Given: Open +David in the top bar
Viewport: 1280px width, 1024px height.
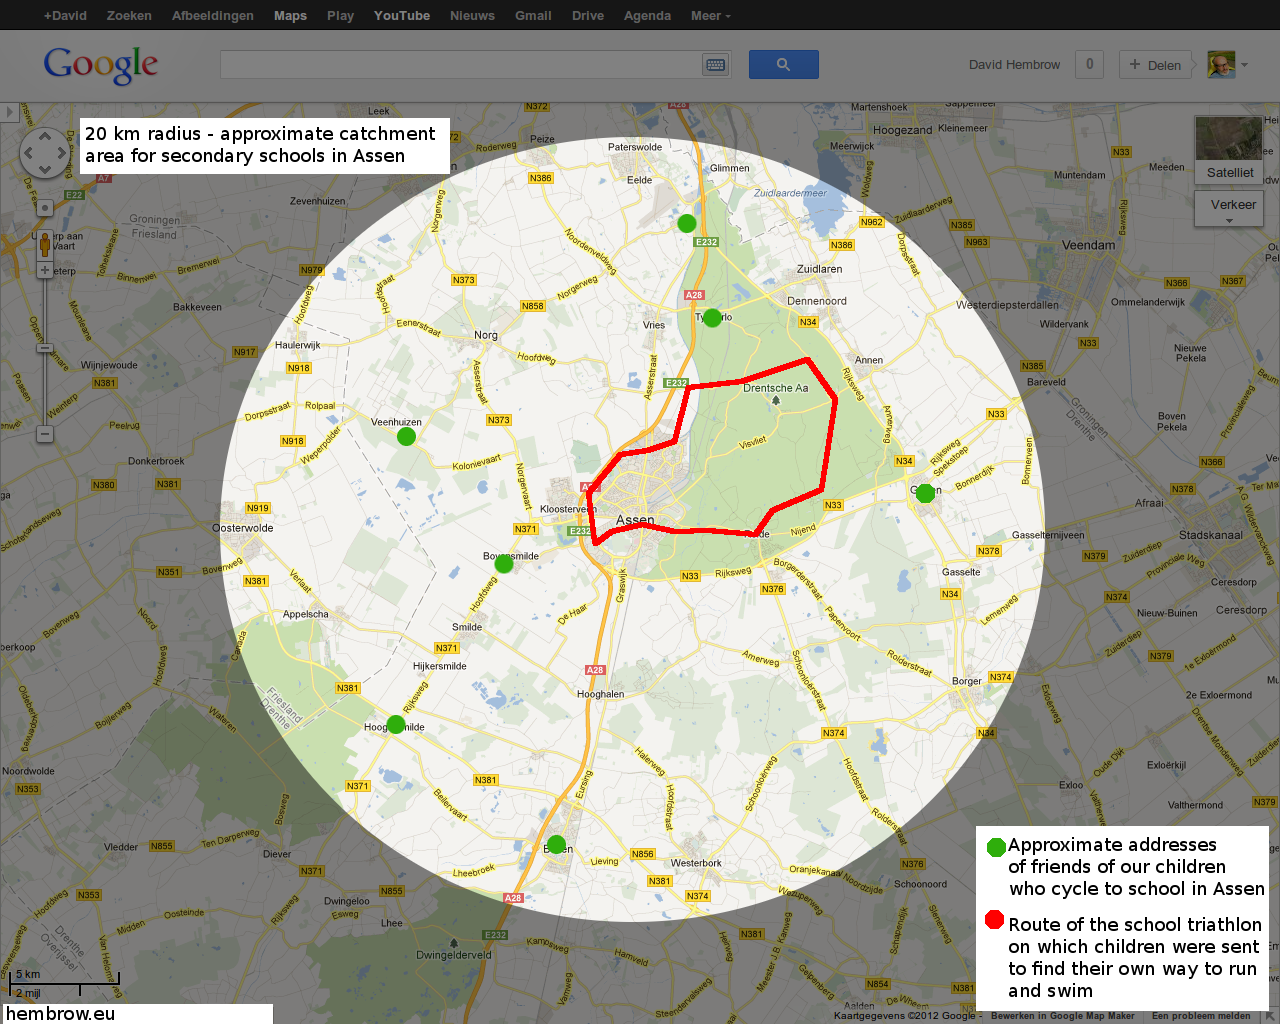Looking at the screenshot, I should 65,15.
